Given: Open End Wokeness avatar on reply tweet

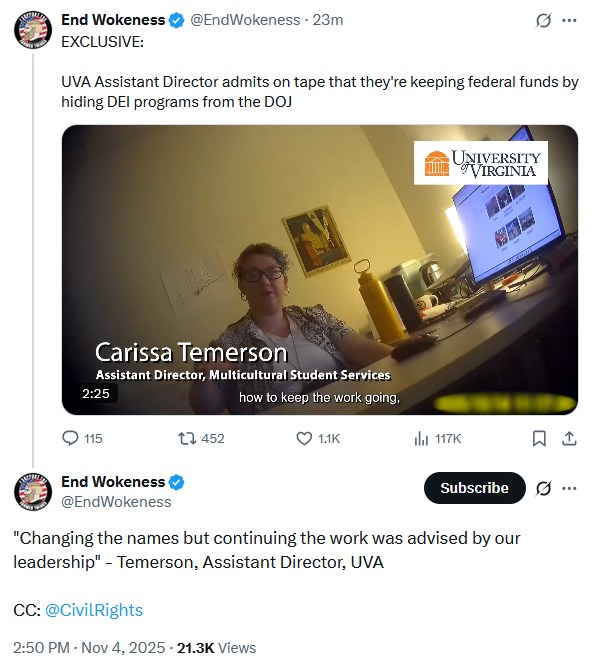Looking at the screenshot, I should coord(33,492).
